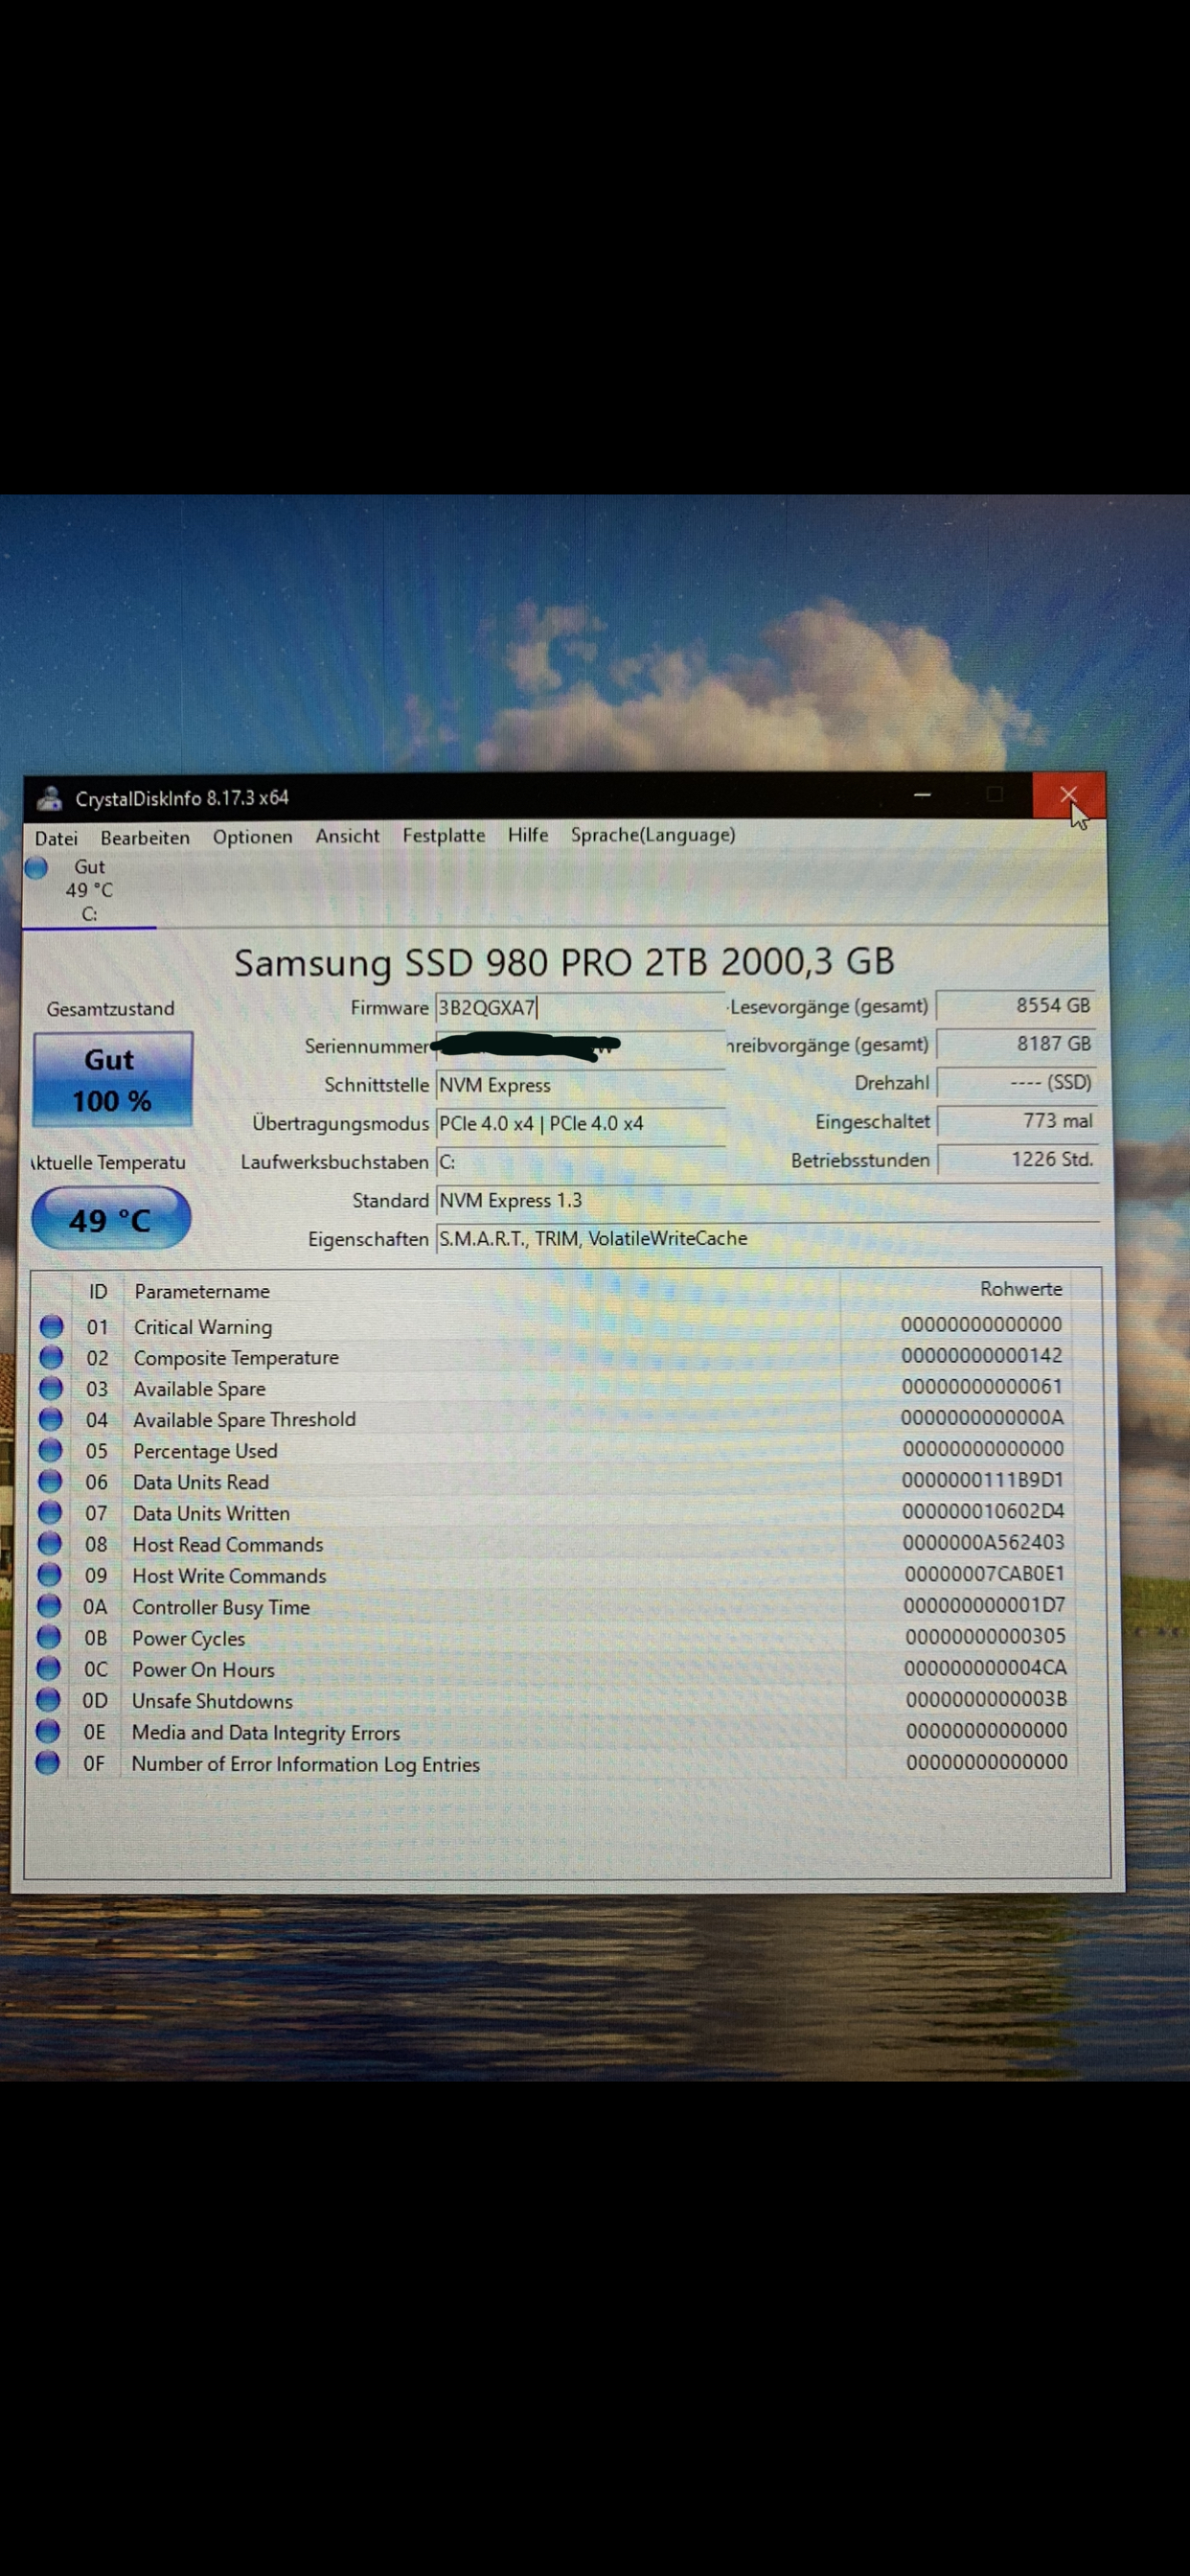Screen dimensions: 1190x2576
Task: Click raw value 000000010602D4
Action: (x=983, y=1511)
